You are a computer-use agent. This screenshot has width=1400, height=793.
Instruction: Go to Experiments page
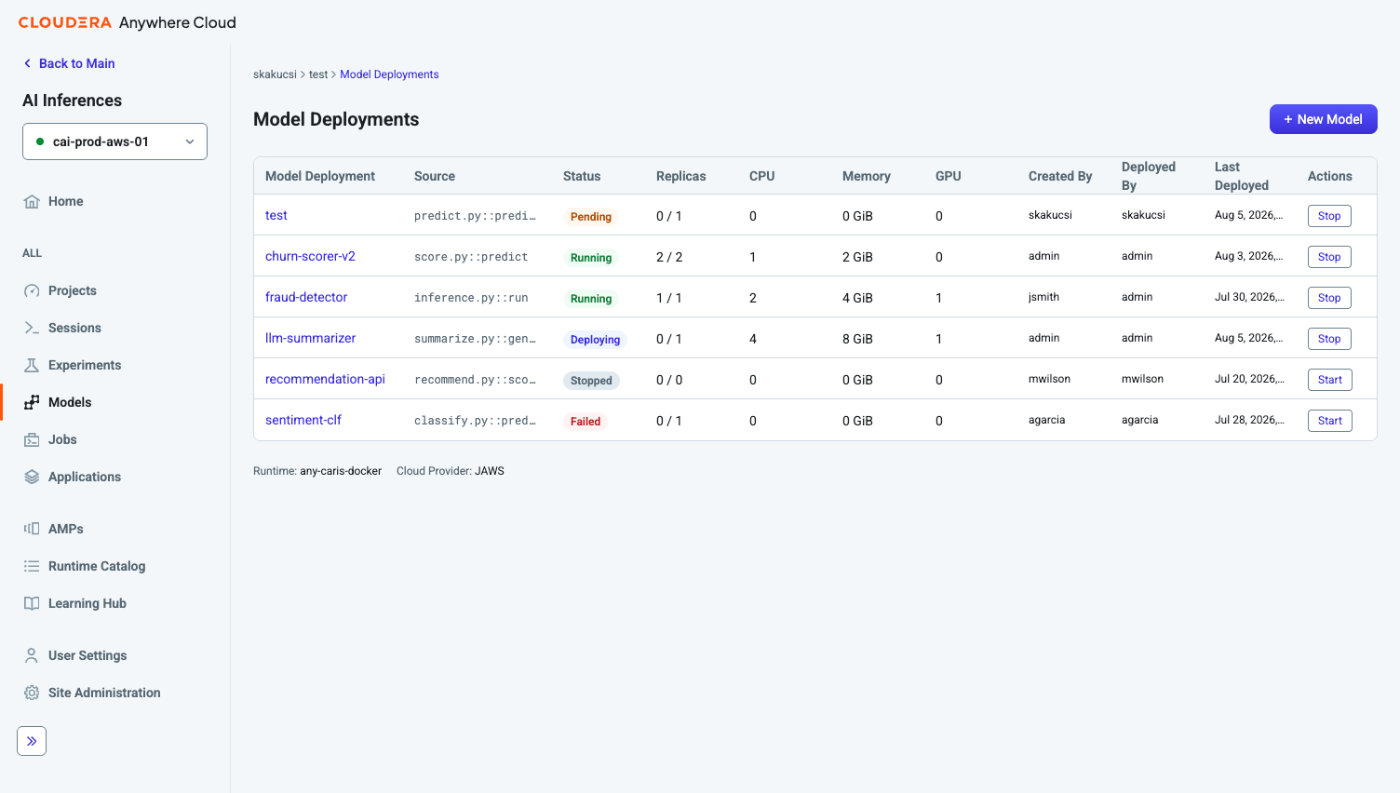pyautogui.click(x=84, y=365)
